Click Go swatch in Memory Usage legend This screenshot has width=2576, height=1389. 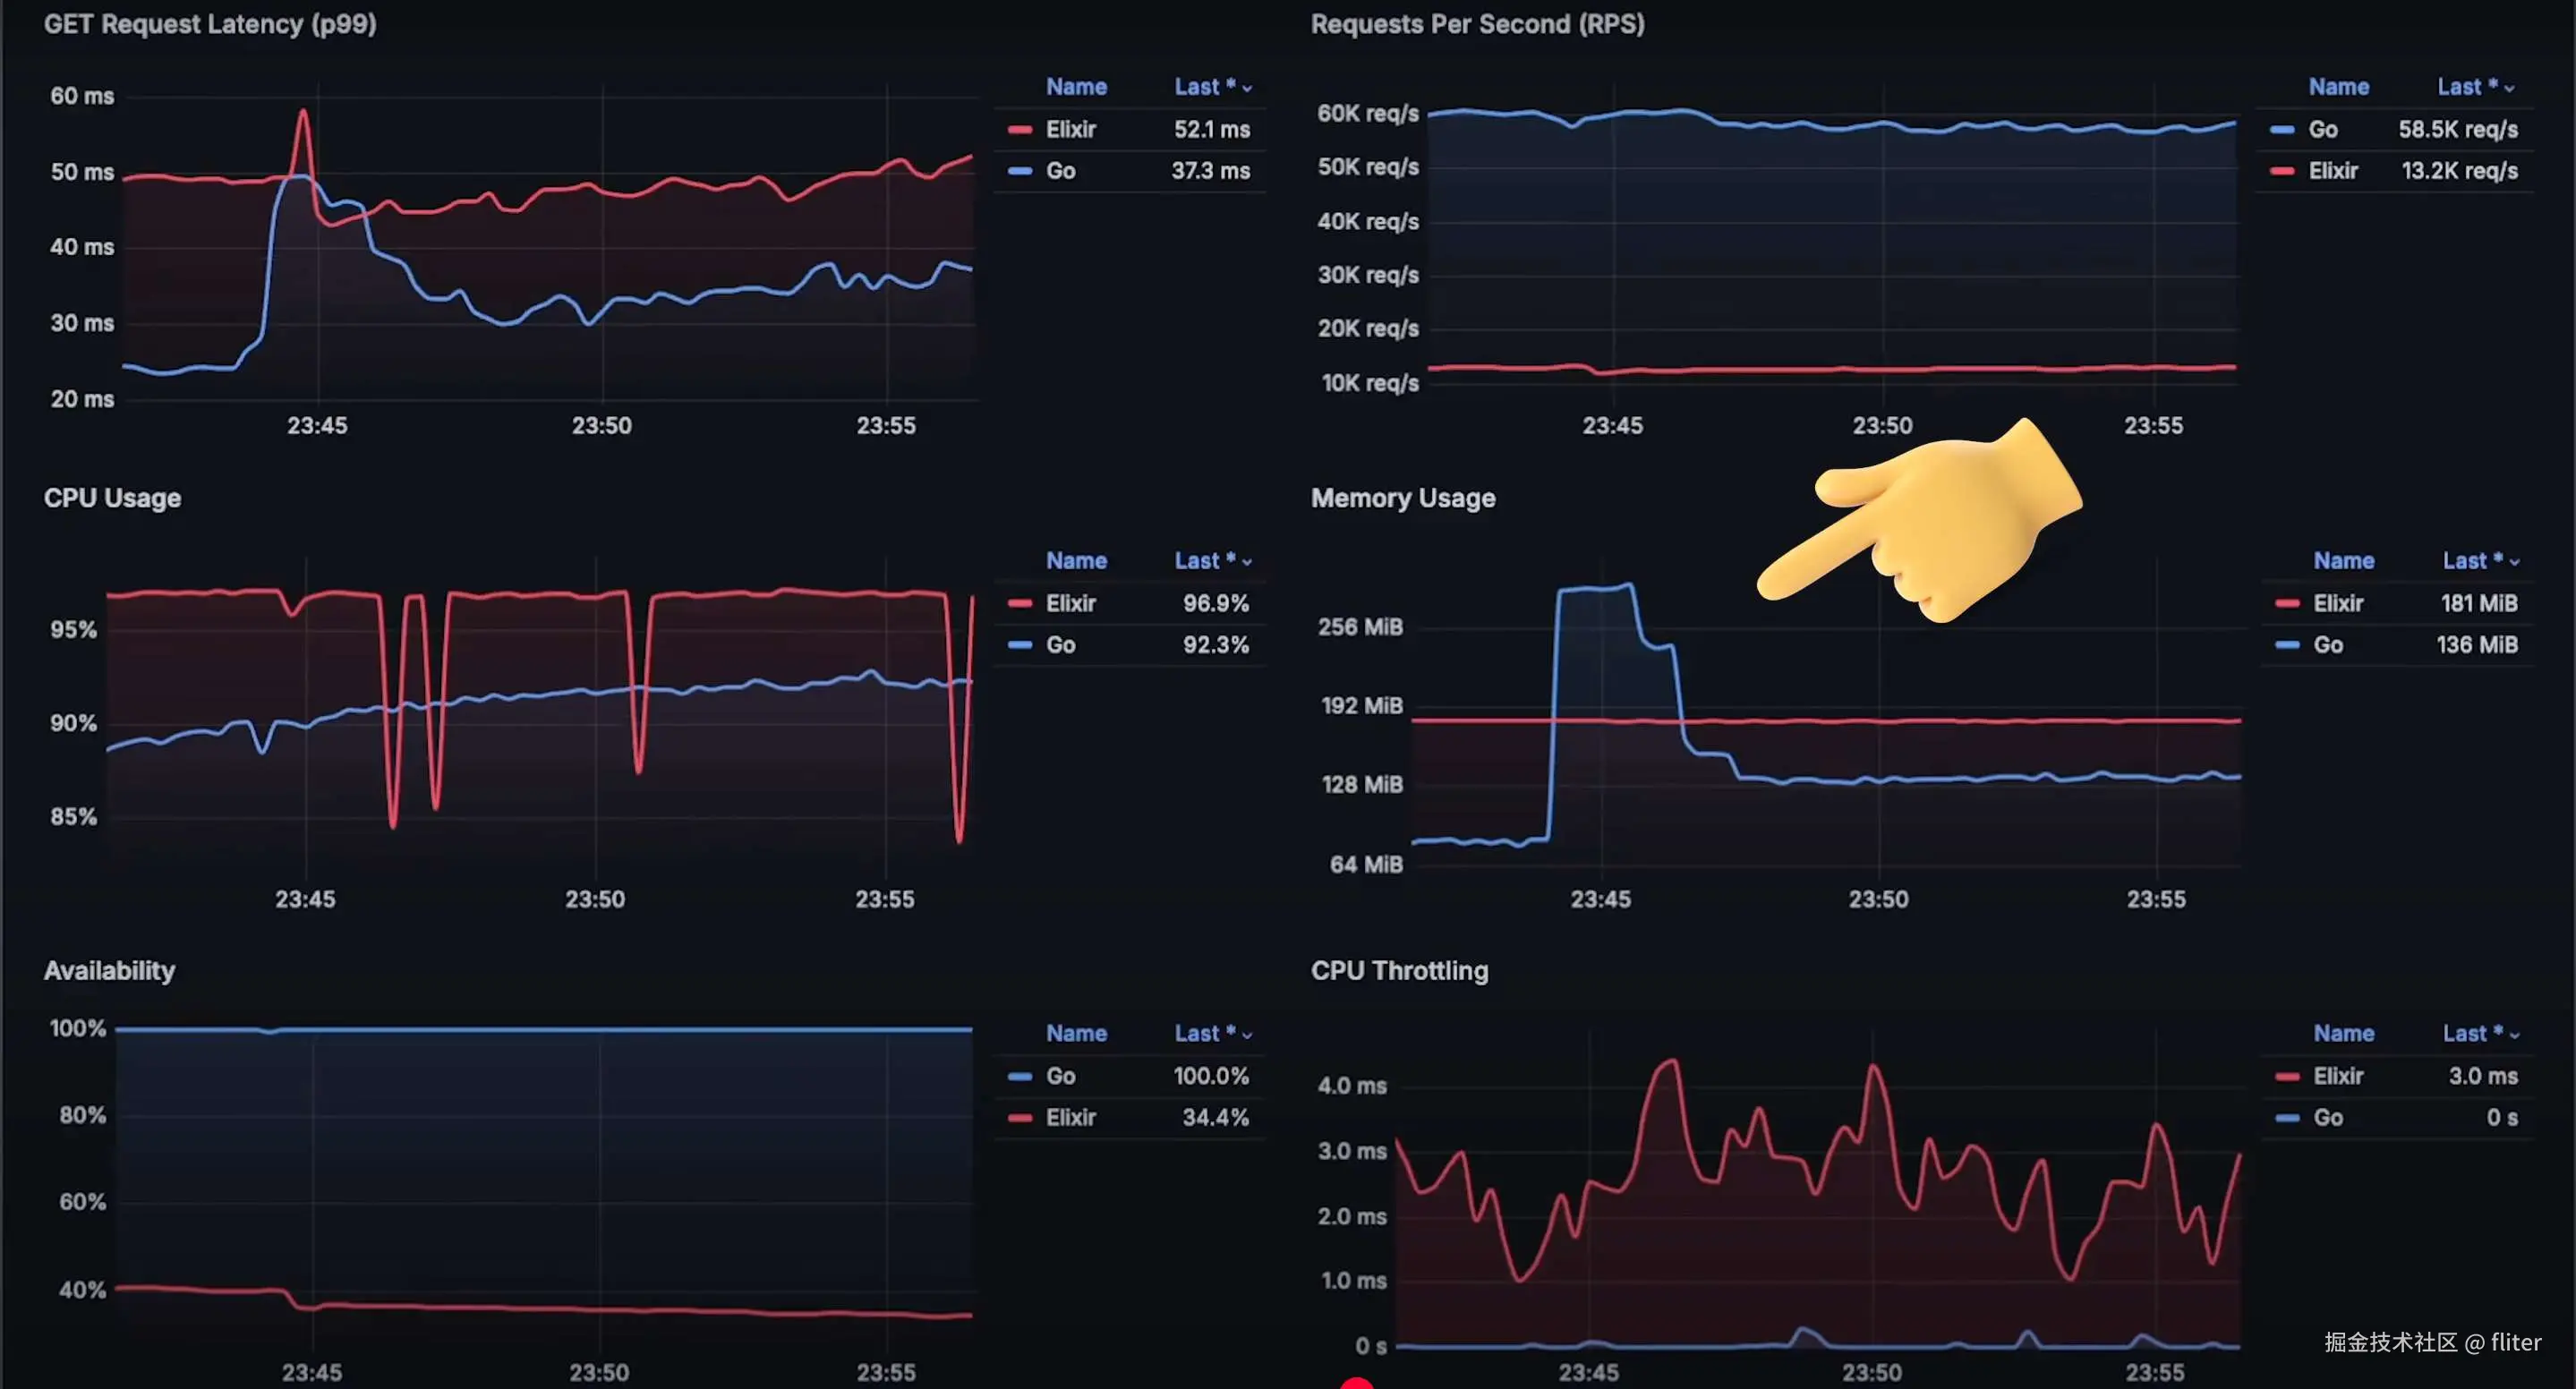(x=2286, y=645)
